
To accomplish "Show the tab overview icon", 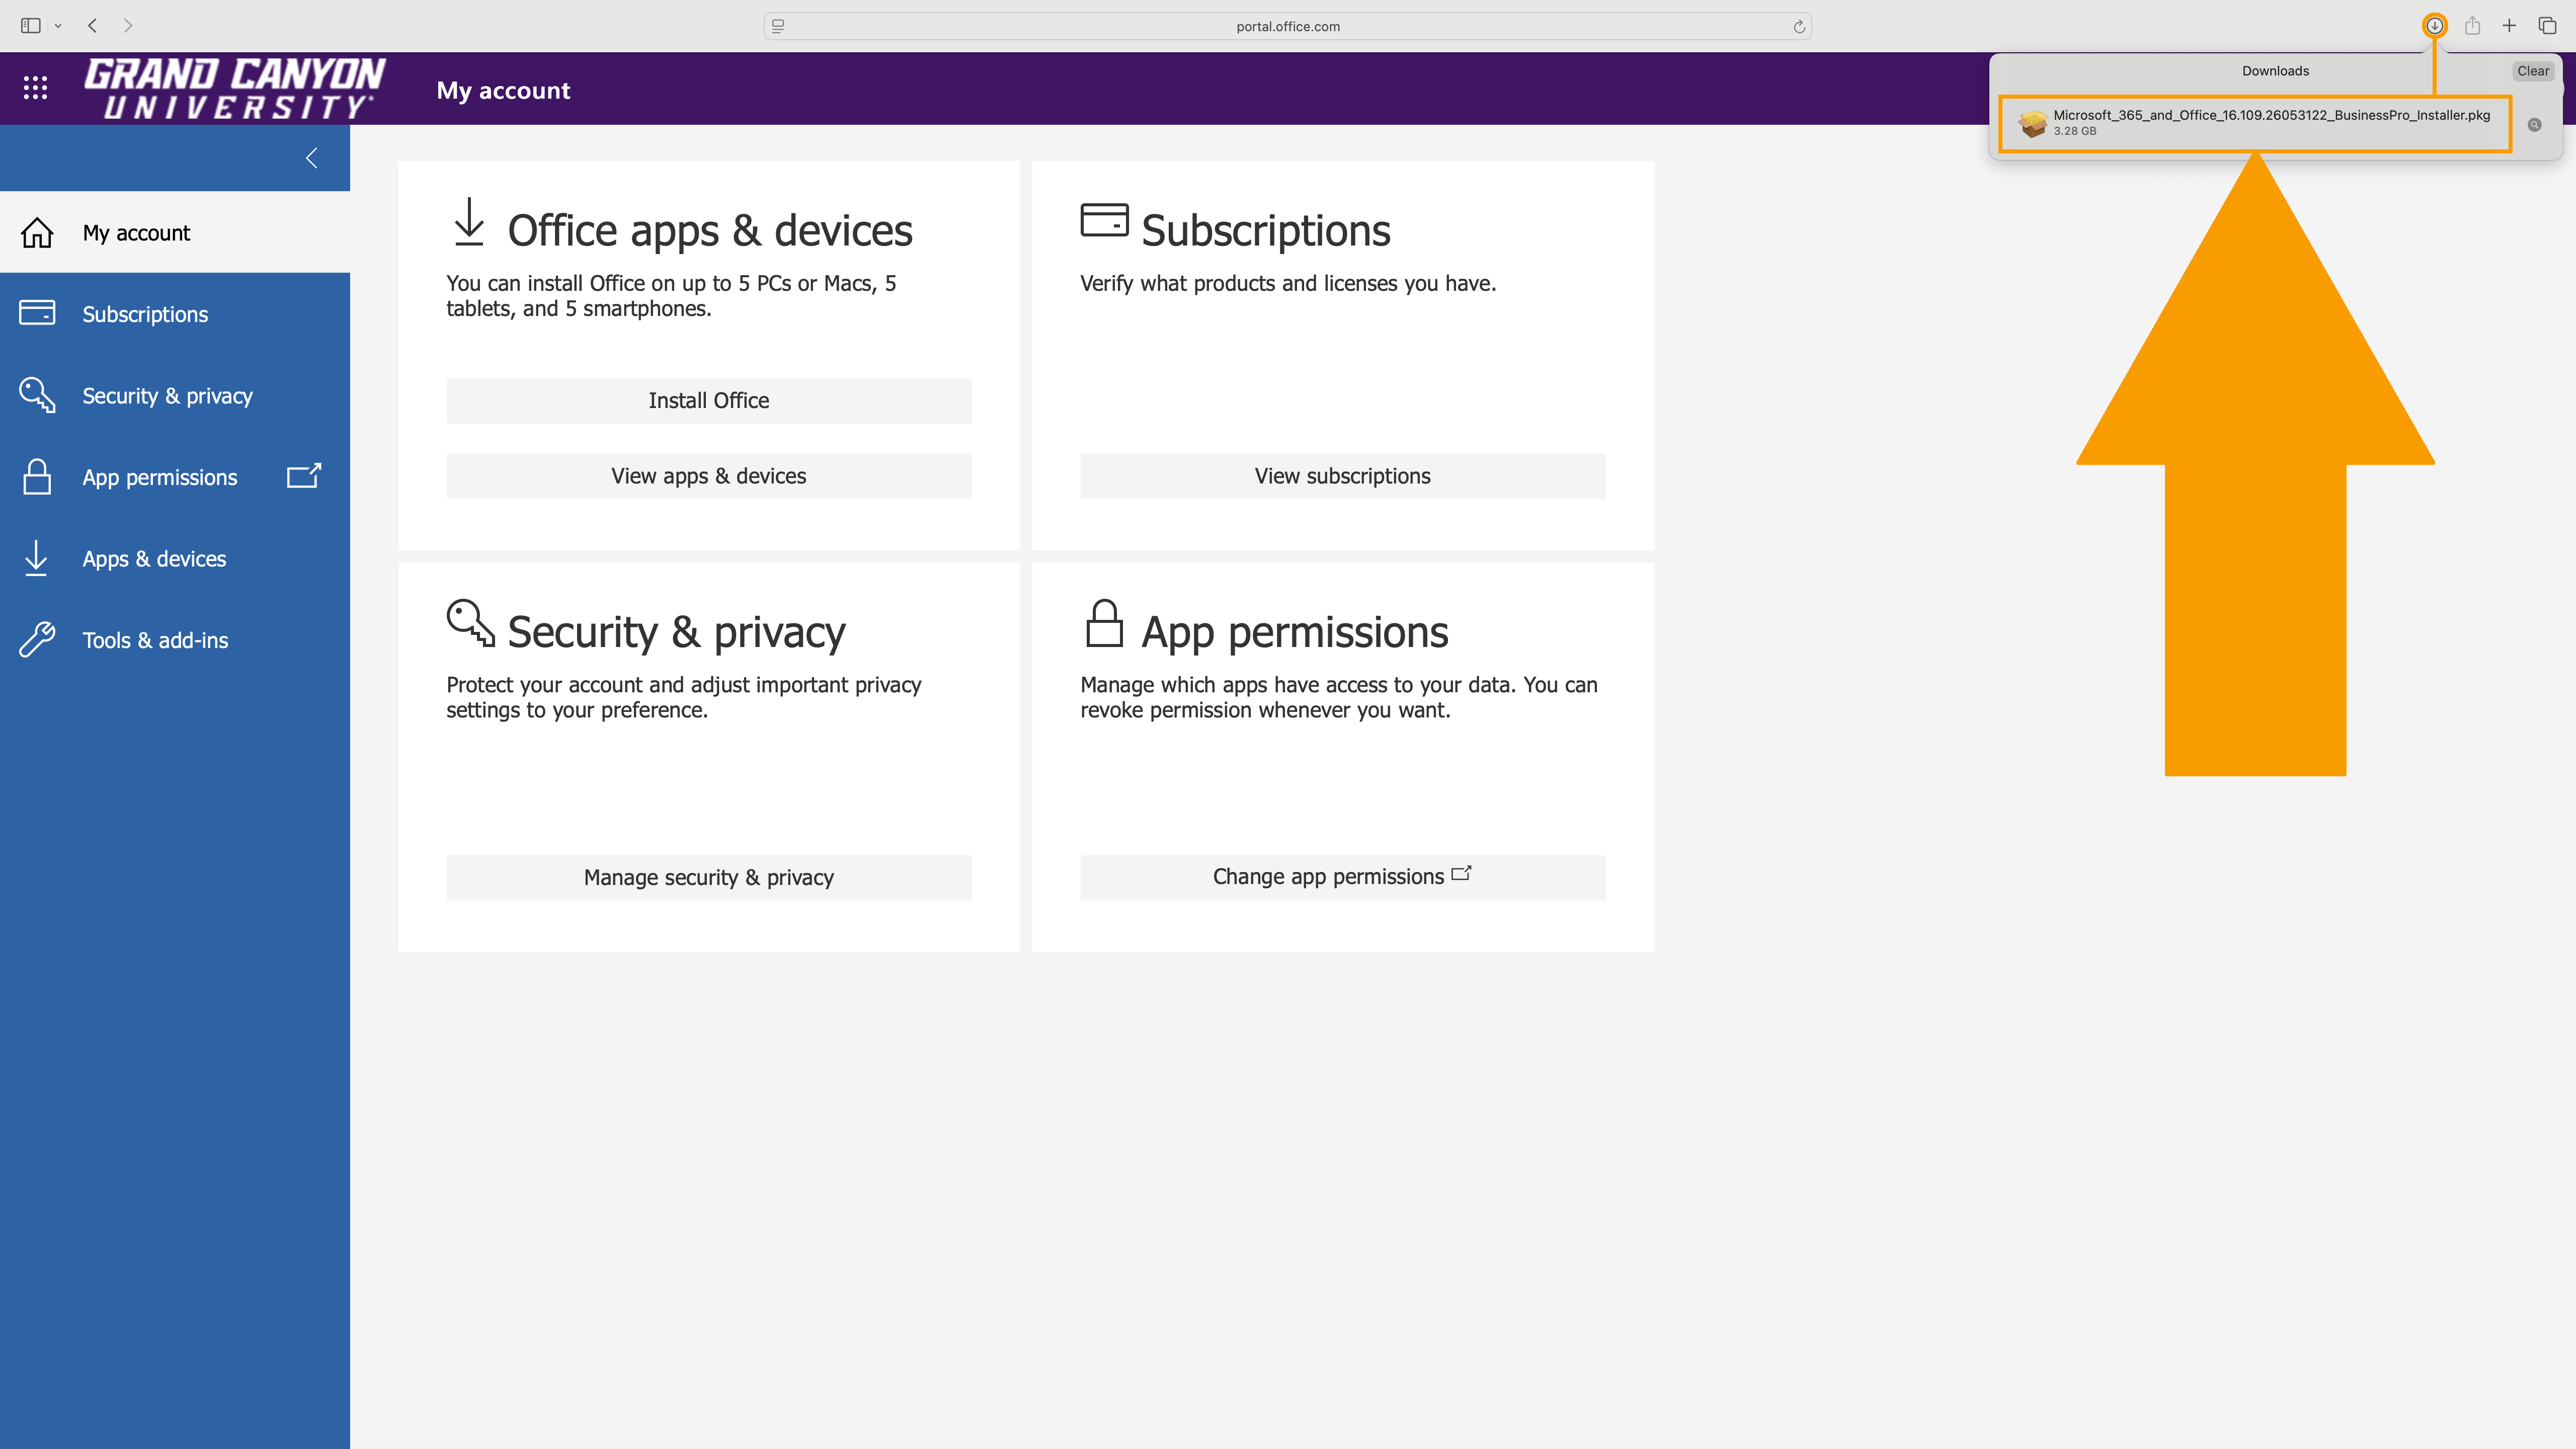I will [2547, 26].
